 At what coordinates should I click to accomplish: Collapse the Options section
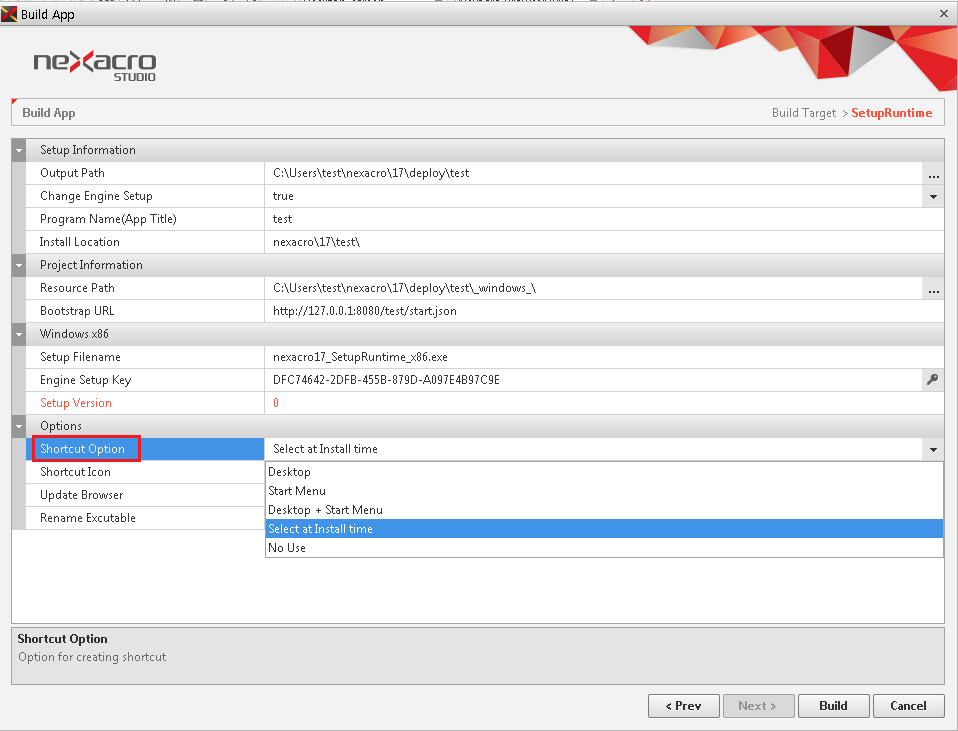click(19, 427)
